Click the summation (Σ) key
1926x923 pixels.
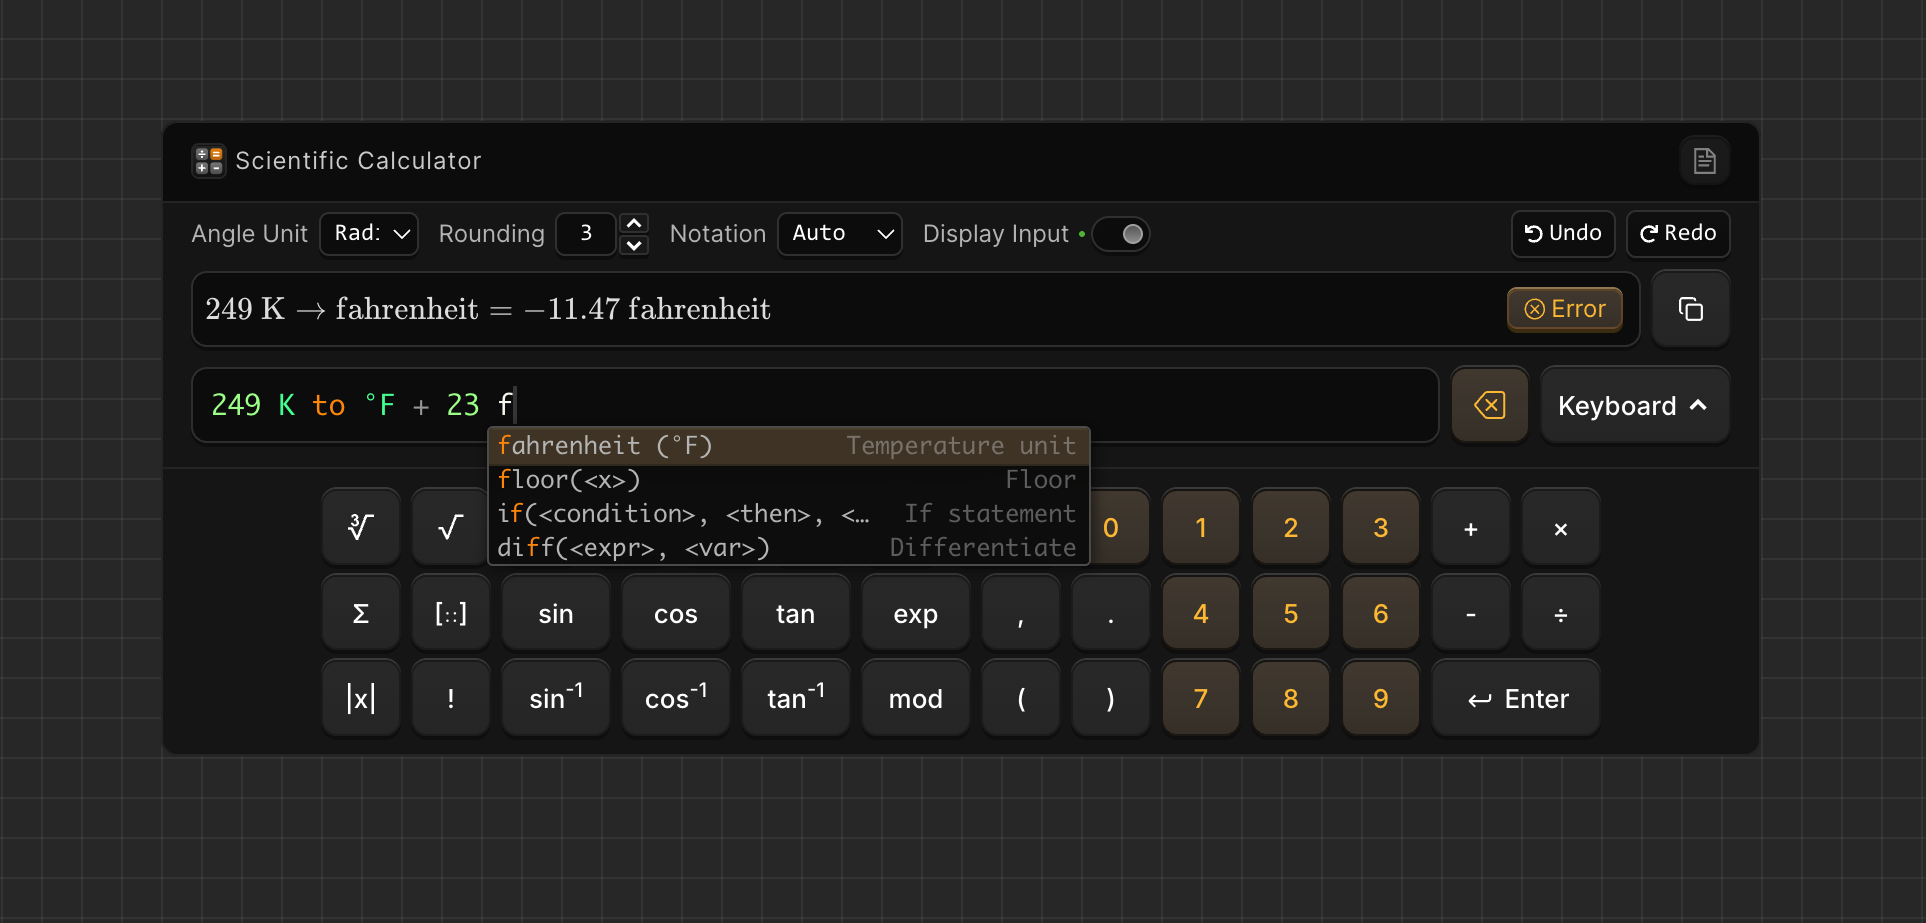[360, 612]
